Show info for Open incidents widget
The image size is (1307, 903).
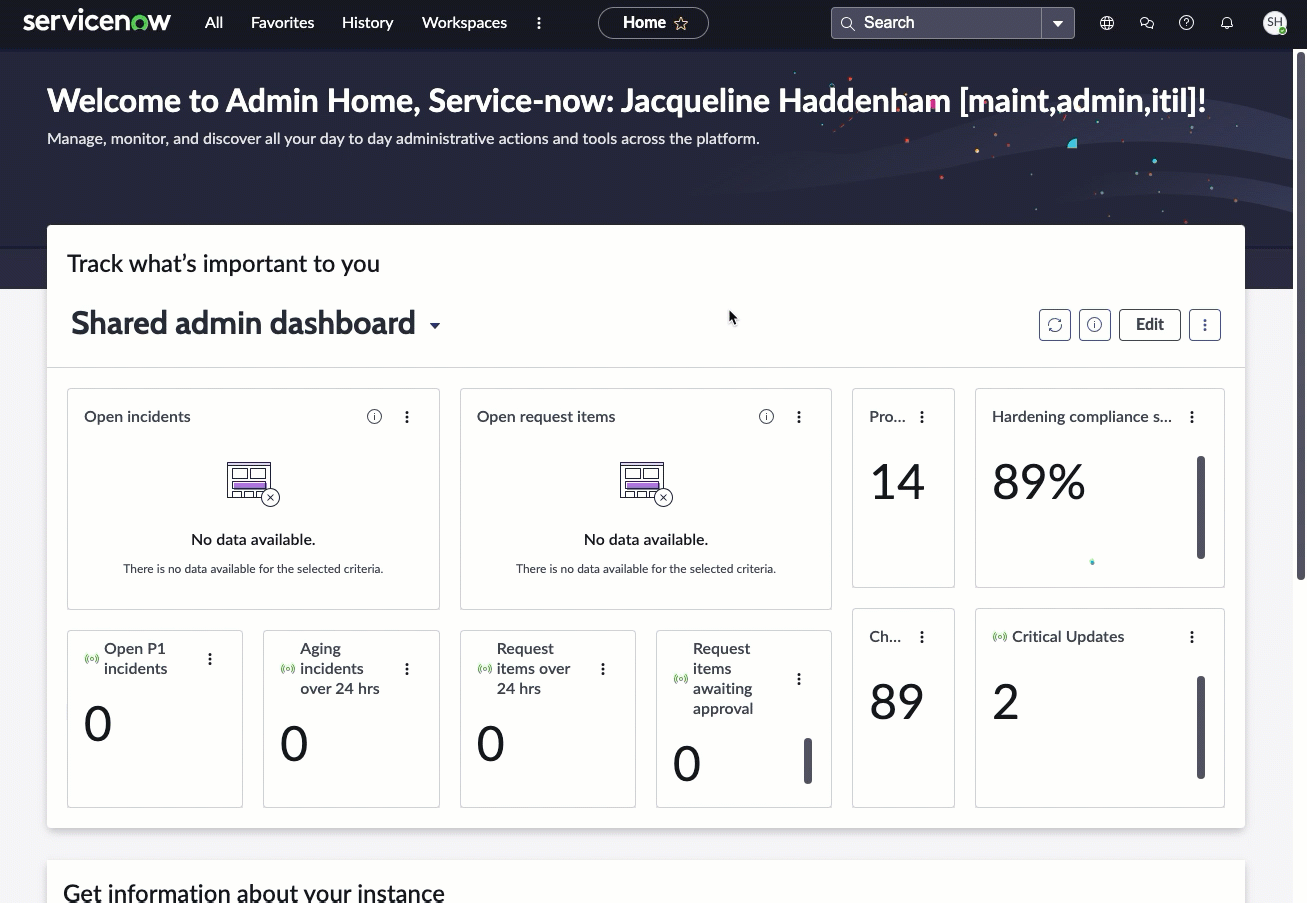point(374,417)
